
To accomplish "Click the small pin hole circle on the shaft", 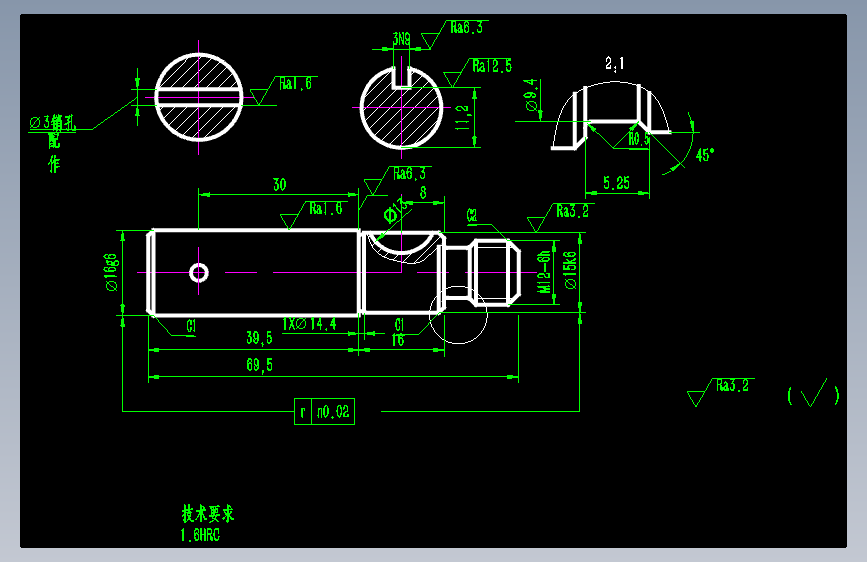I will tap(199, 273).
